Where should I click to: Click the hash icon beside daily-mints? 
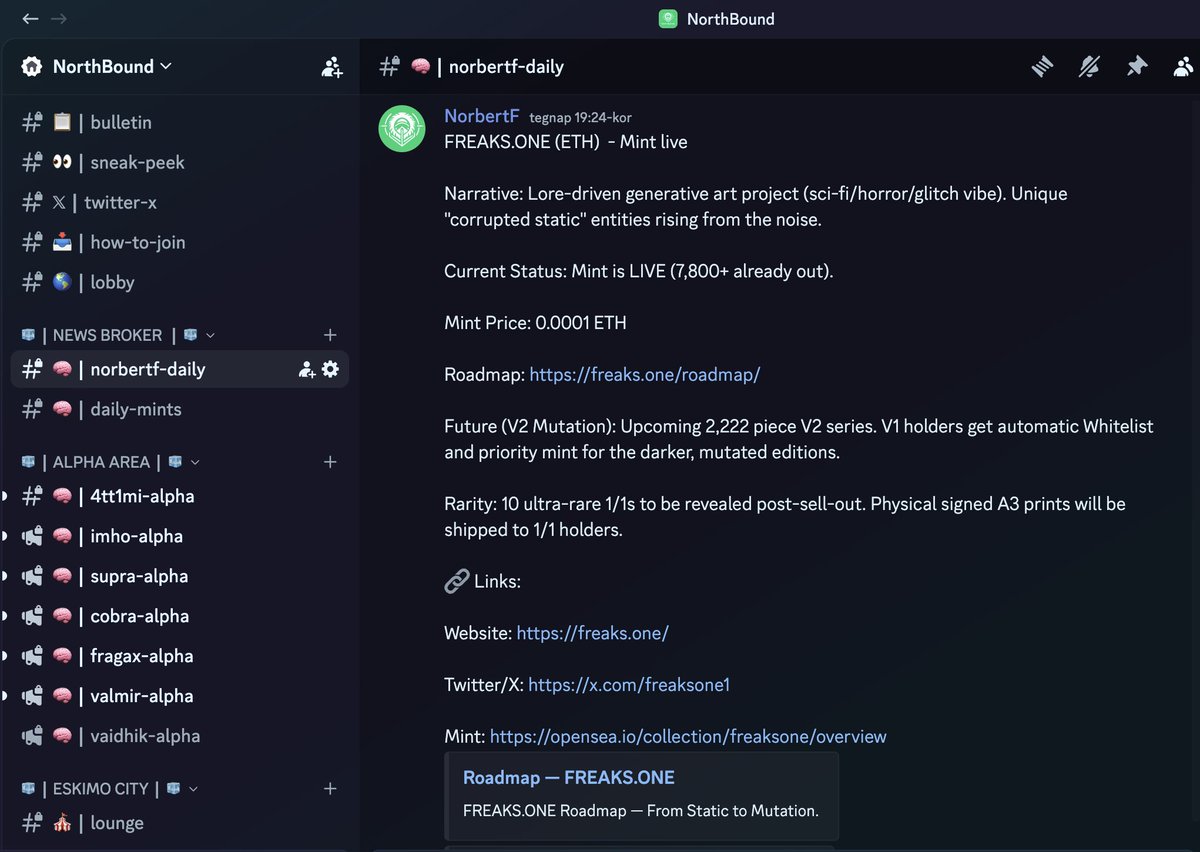(x=32, y=409)
